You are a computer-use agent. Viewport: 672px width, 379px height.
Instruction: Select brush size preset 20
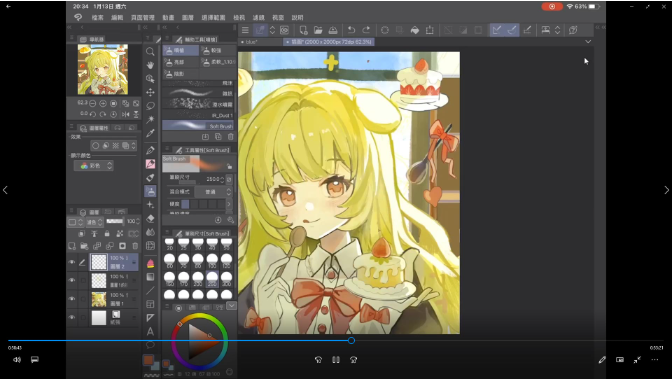[170, 244]
